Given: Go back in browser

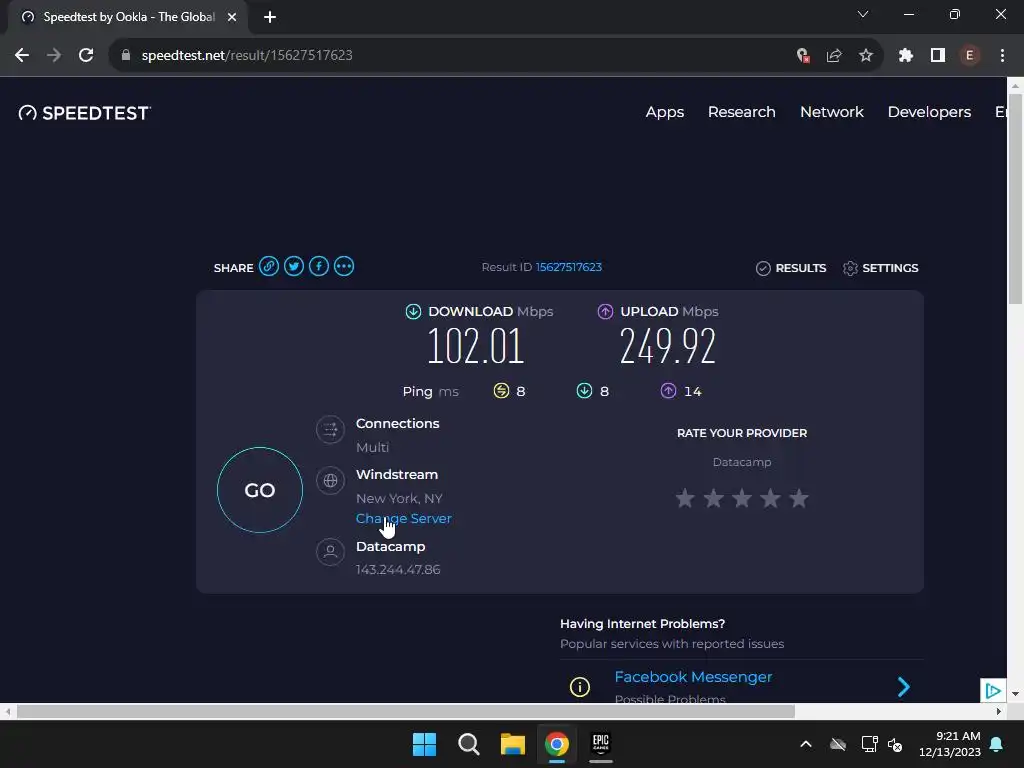Looking at the screenshot, I should pos(22,56).
